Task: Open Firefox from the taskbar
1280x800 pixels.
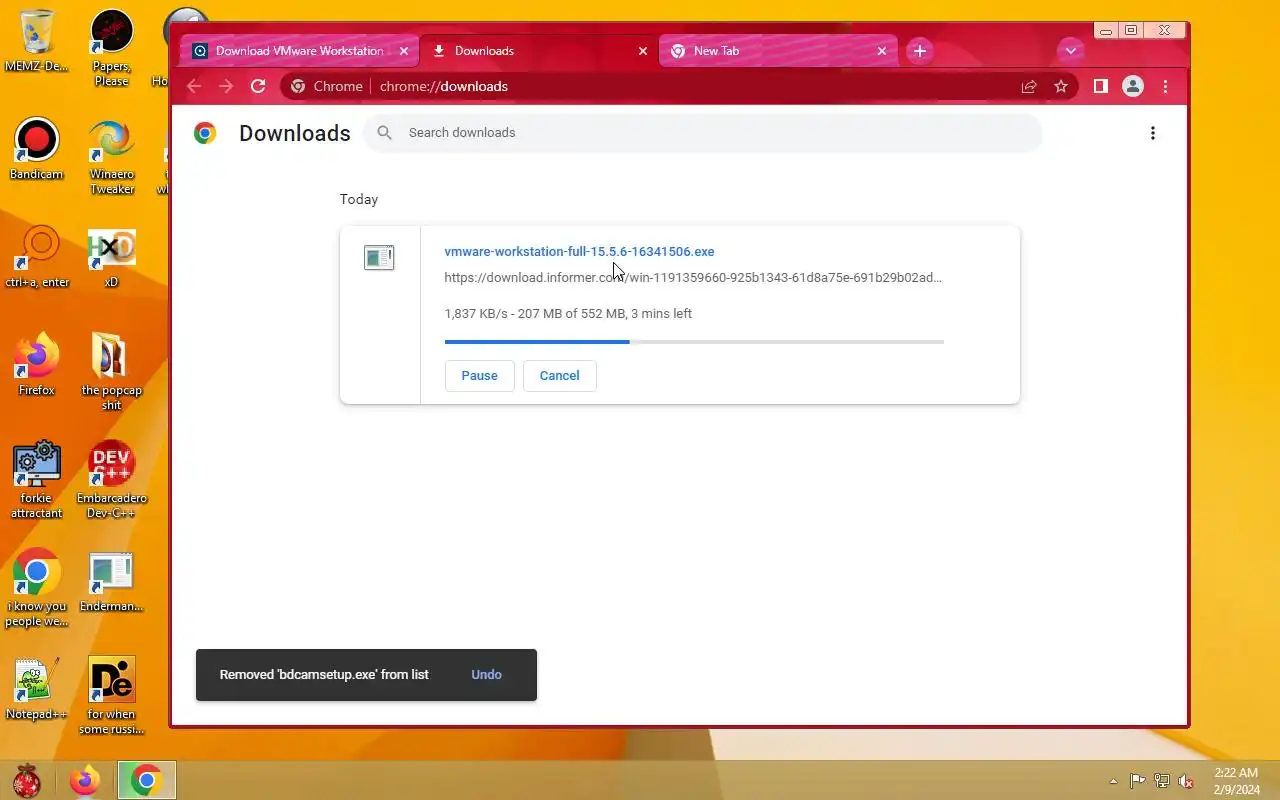Action: coord(85,781)
